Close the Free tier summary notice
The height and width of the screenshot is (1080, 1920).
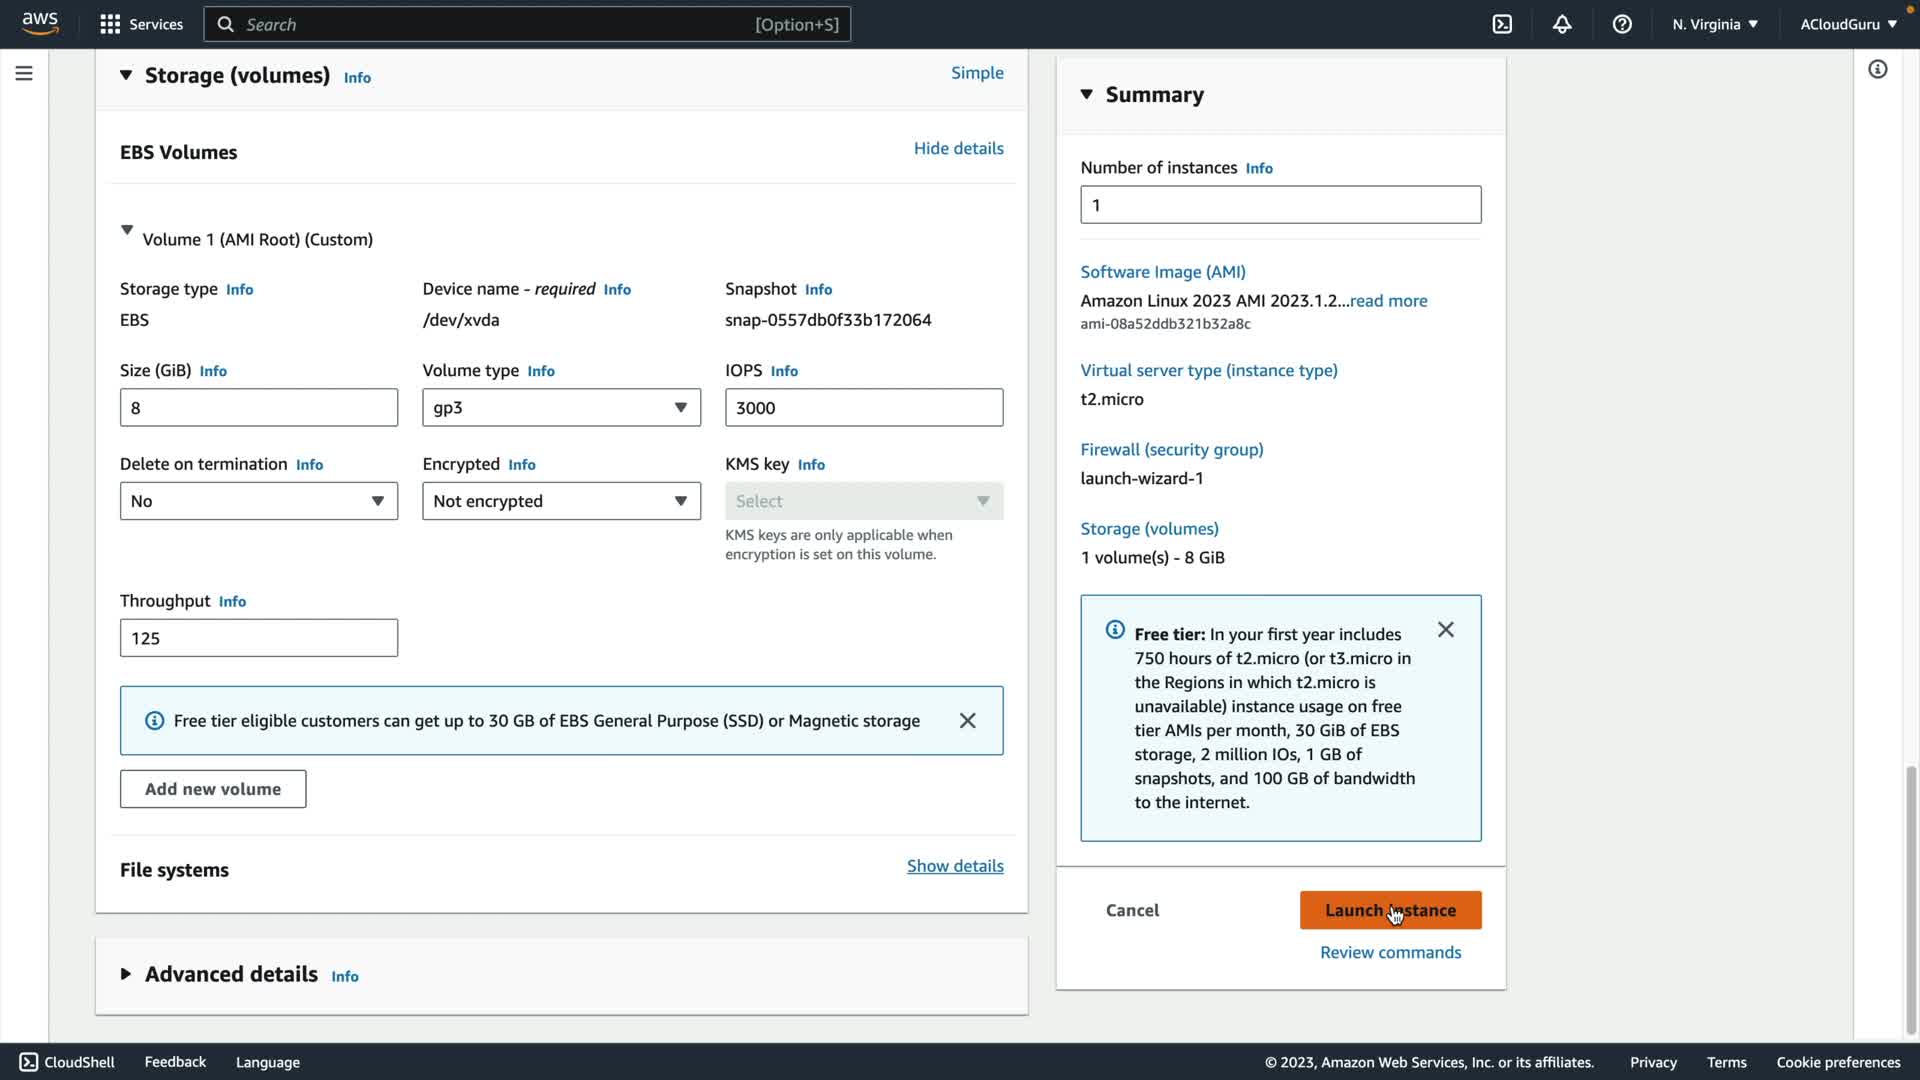1445,630
